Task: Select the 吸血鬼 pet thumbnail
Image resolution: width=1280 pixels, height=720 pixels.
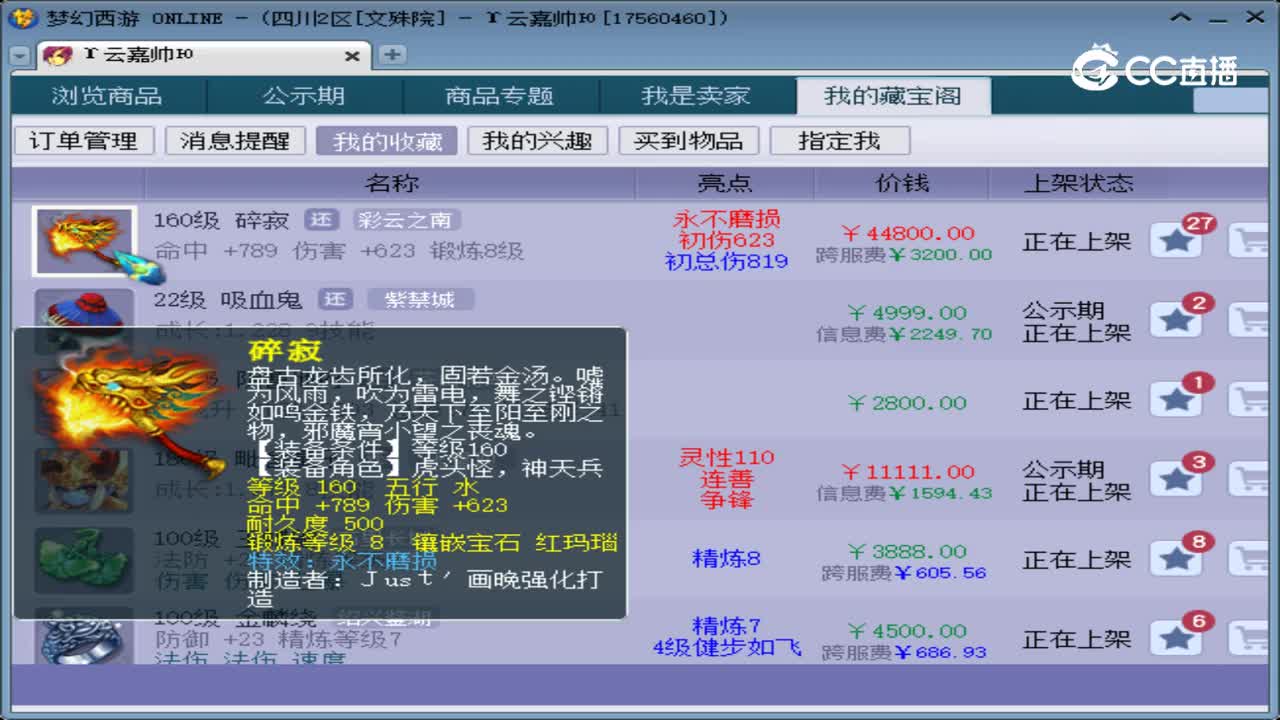Action: (84, 310)
